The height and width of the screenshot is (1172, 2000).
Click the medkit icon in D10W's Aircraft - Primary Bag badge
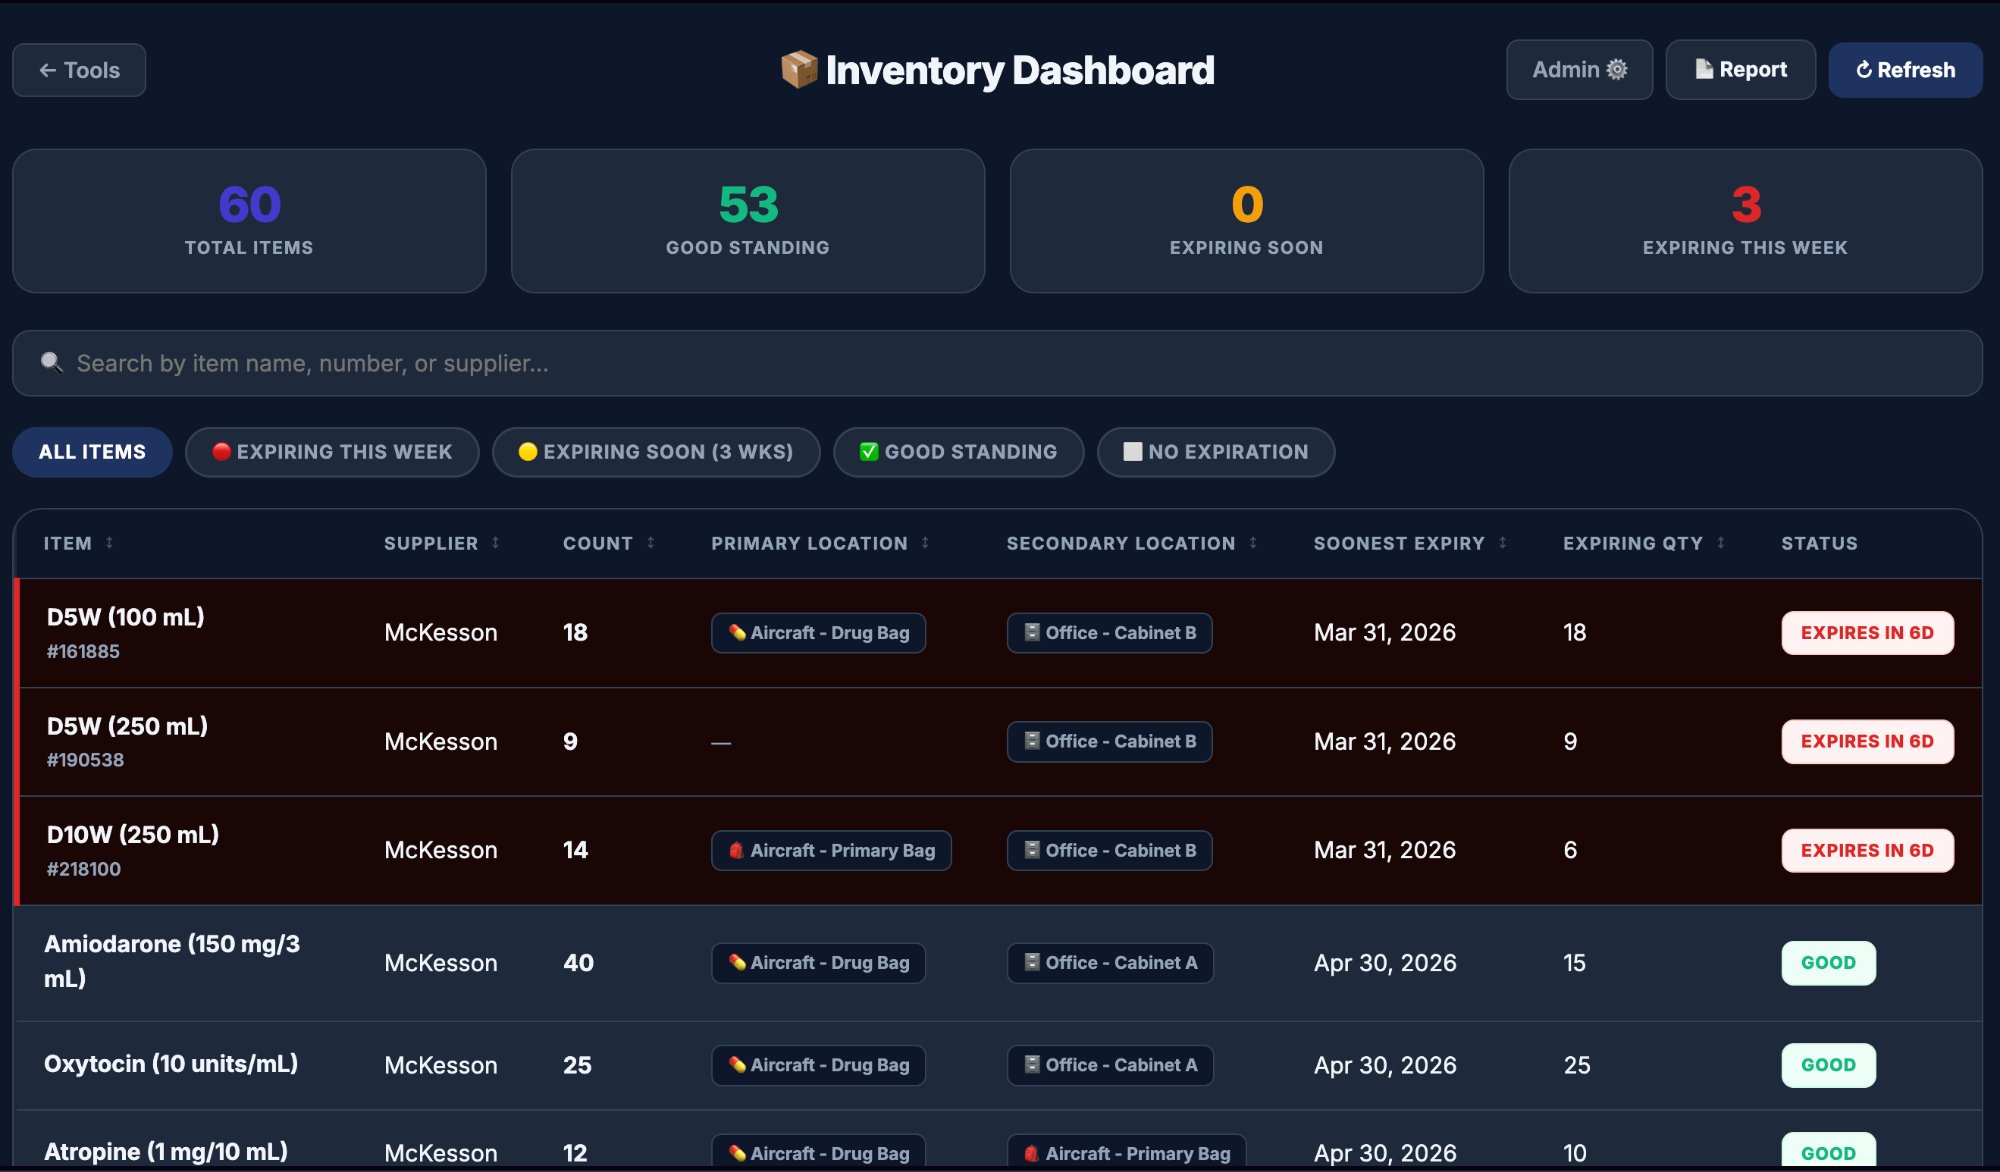(735, 850)
